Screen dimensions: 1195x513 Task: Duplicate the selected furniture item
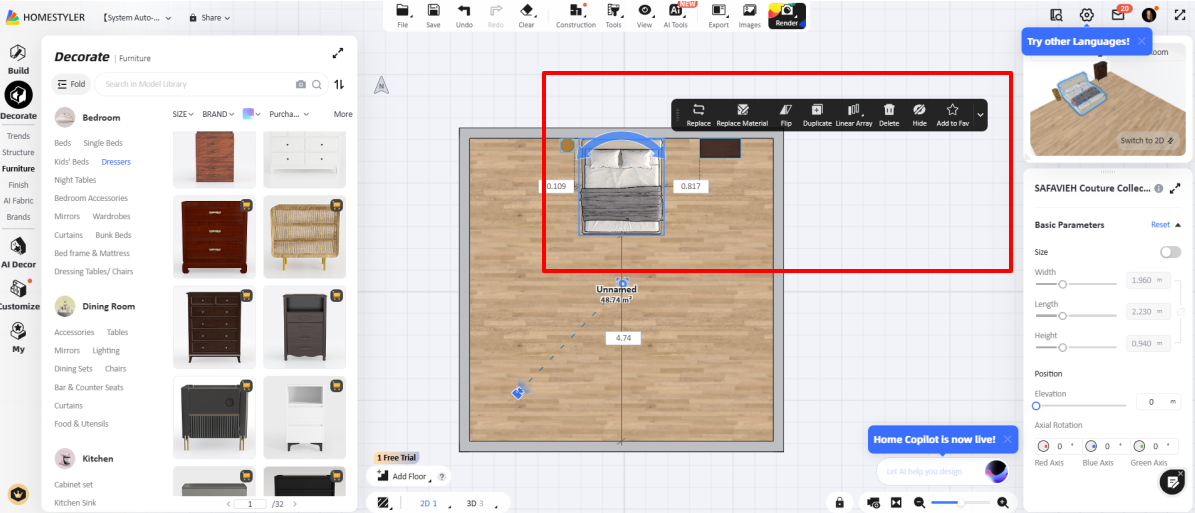click(817, 114)
